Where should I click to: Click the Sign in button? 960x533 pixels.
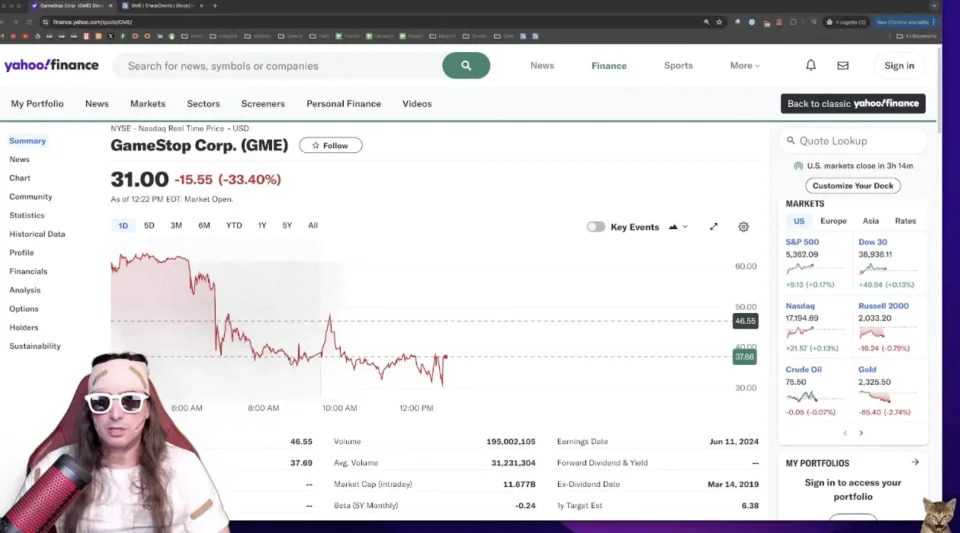899,65
